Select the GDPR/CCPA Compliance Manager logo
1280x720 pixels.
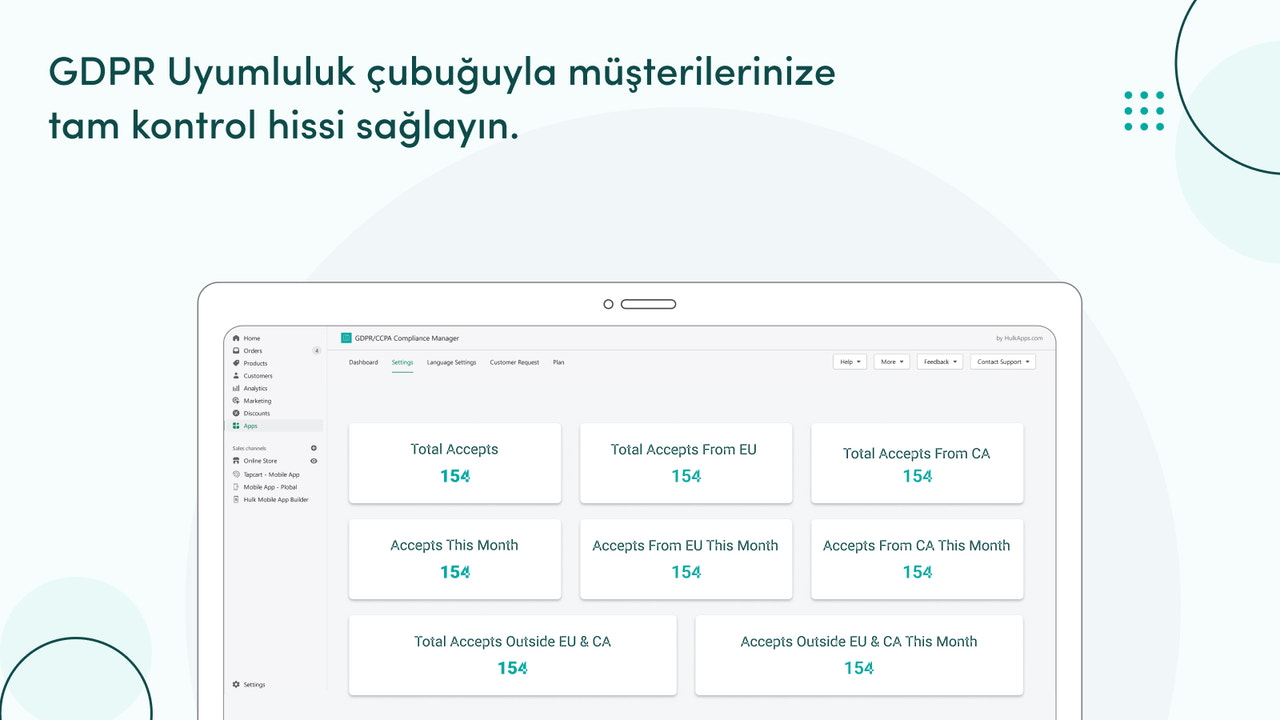coord(346,338)
